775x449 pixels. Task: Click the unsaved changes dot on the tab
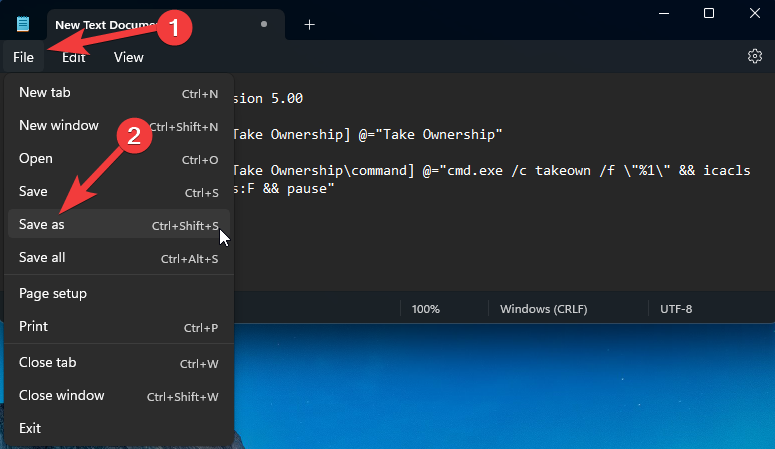[264, 24]
